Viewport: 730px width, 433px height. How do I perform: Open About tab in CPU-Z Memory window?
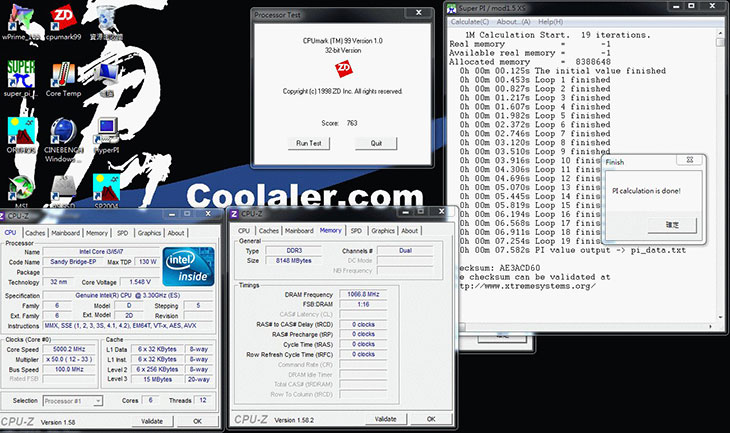(410, 231)
